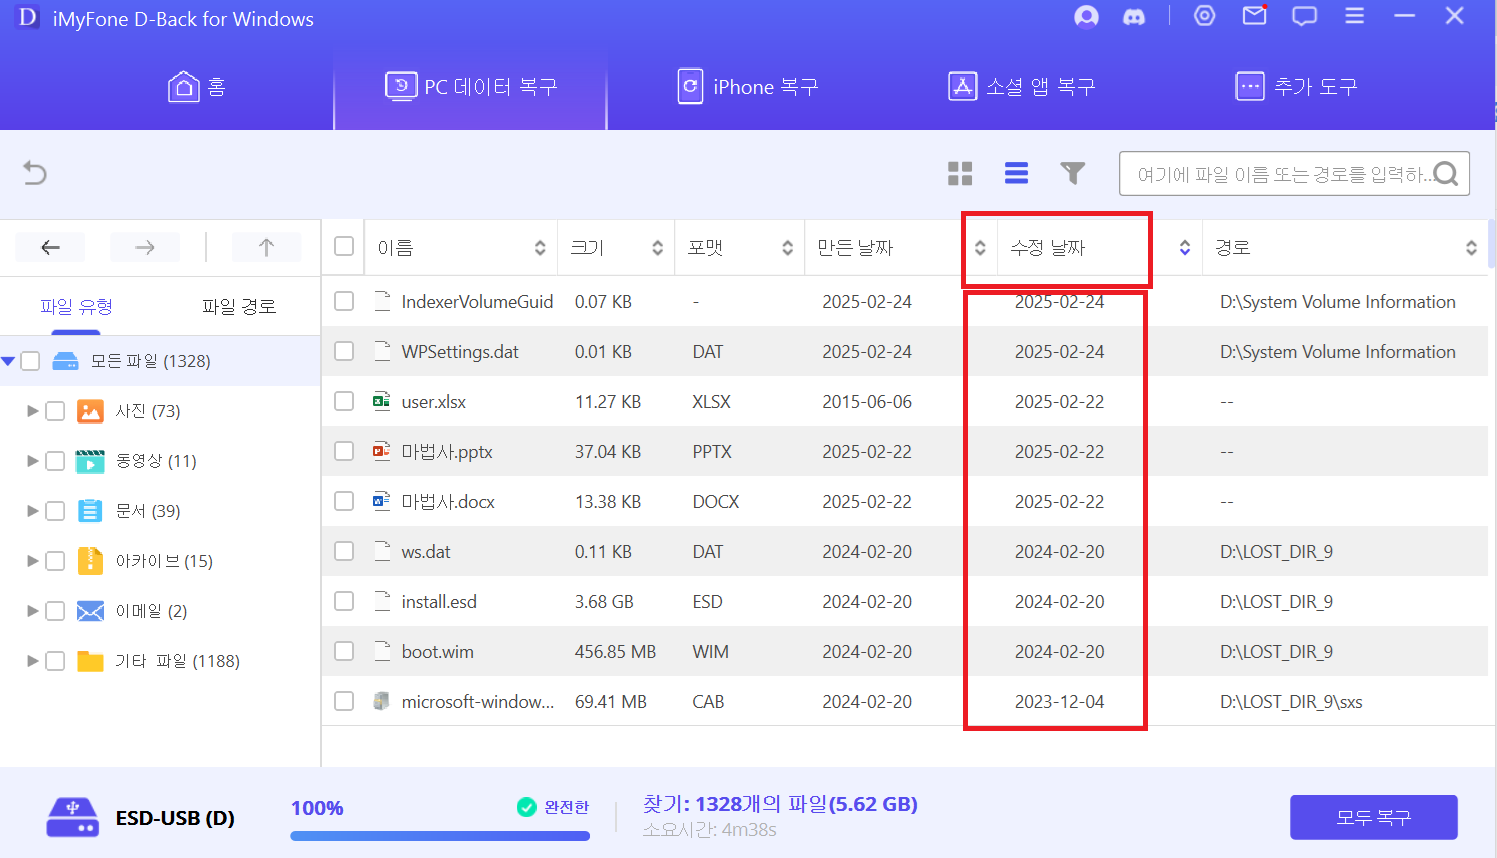This screenshot has height=858, width=1497.
Task: Switch to the 파일 유형 tab
Action: (76, 306)
